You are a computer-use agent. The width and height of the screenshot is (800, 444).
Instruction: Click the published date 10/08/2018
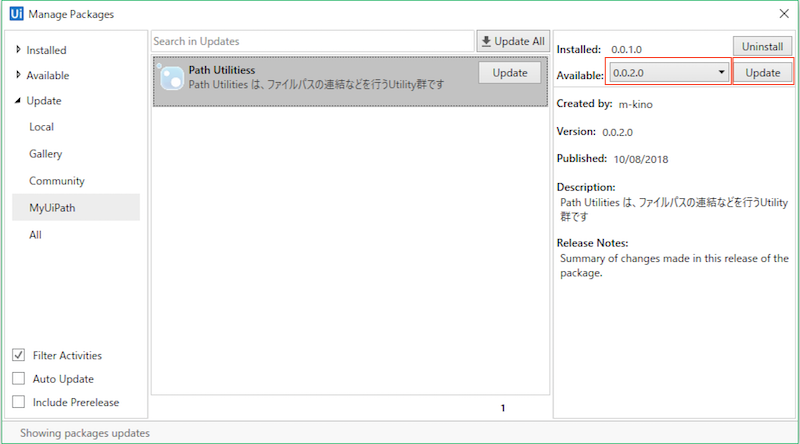coord(641,159)
